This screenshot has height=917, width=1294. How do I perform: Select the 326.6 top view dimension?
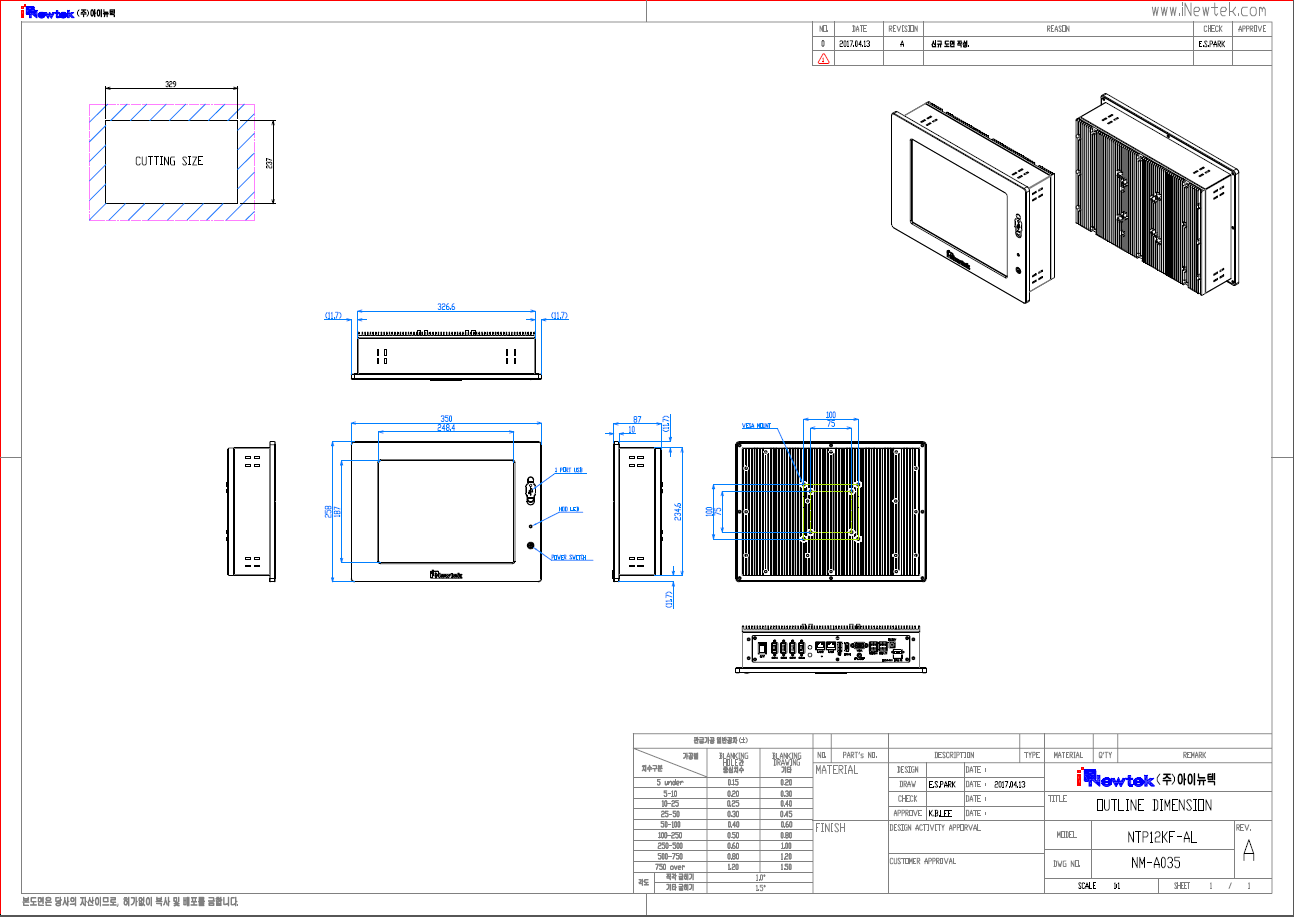(447, 307)
